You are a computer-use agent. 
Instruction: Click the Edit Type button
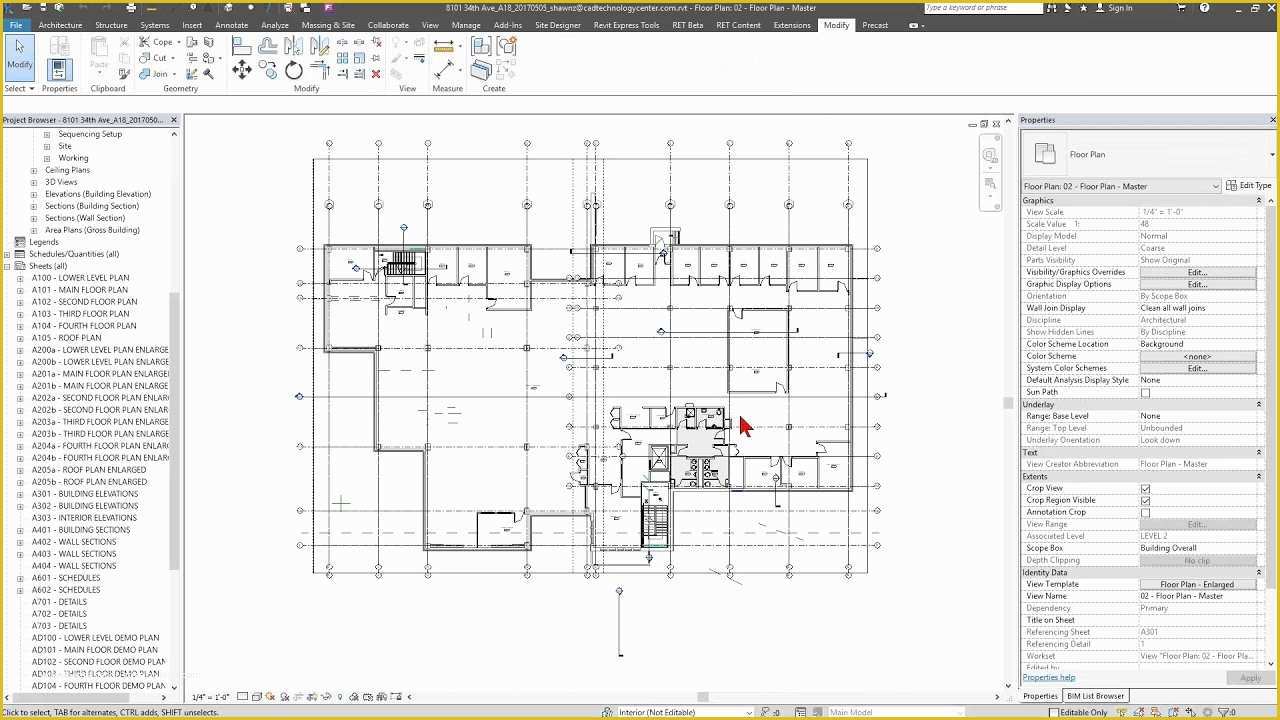point(1250,186)
